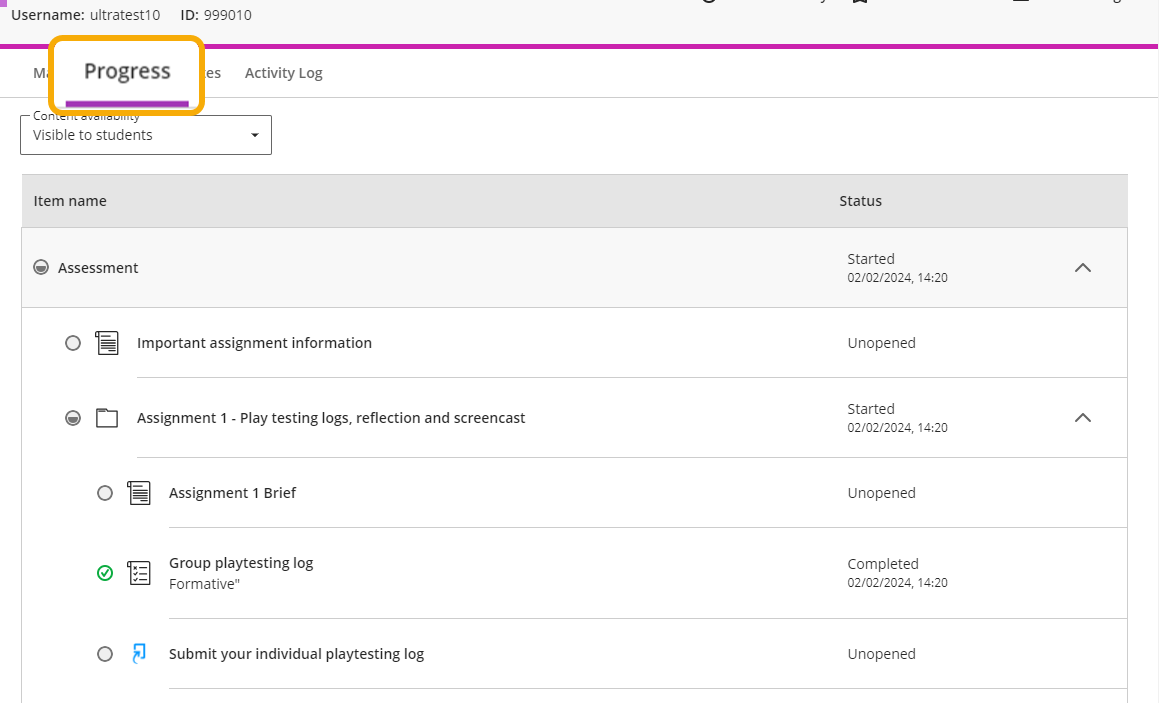Click the document icon beside Assignment 1 Brief
Viewport: 1159px width, 703px height.
coord(139,493)
